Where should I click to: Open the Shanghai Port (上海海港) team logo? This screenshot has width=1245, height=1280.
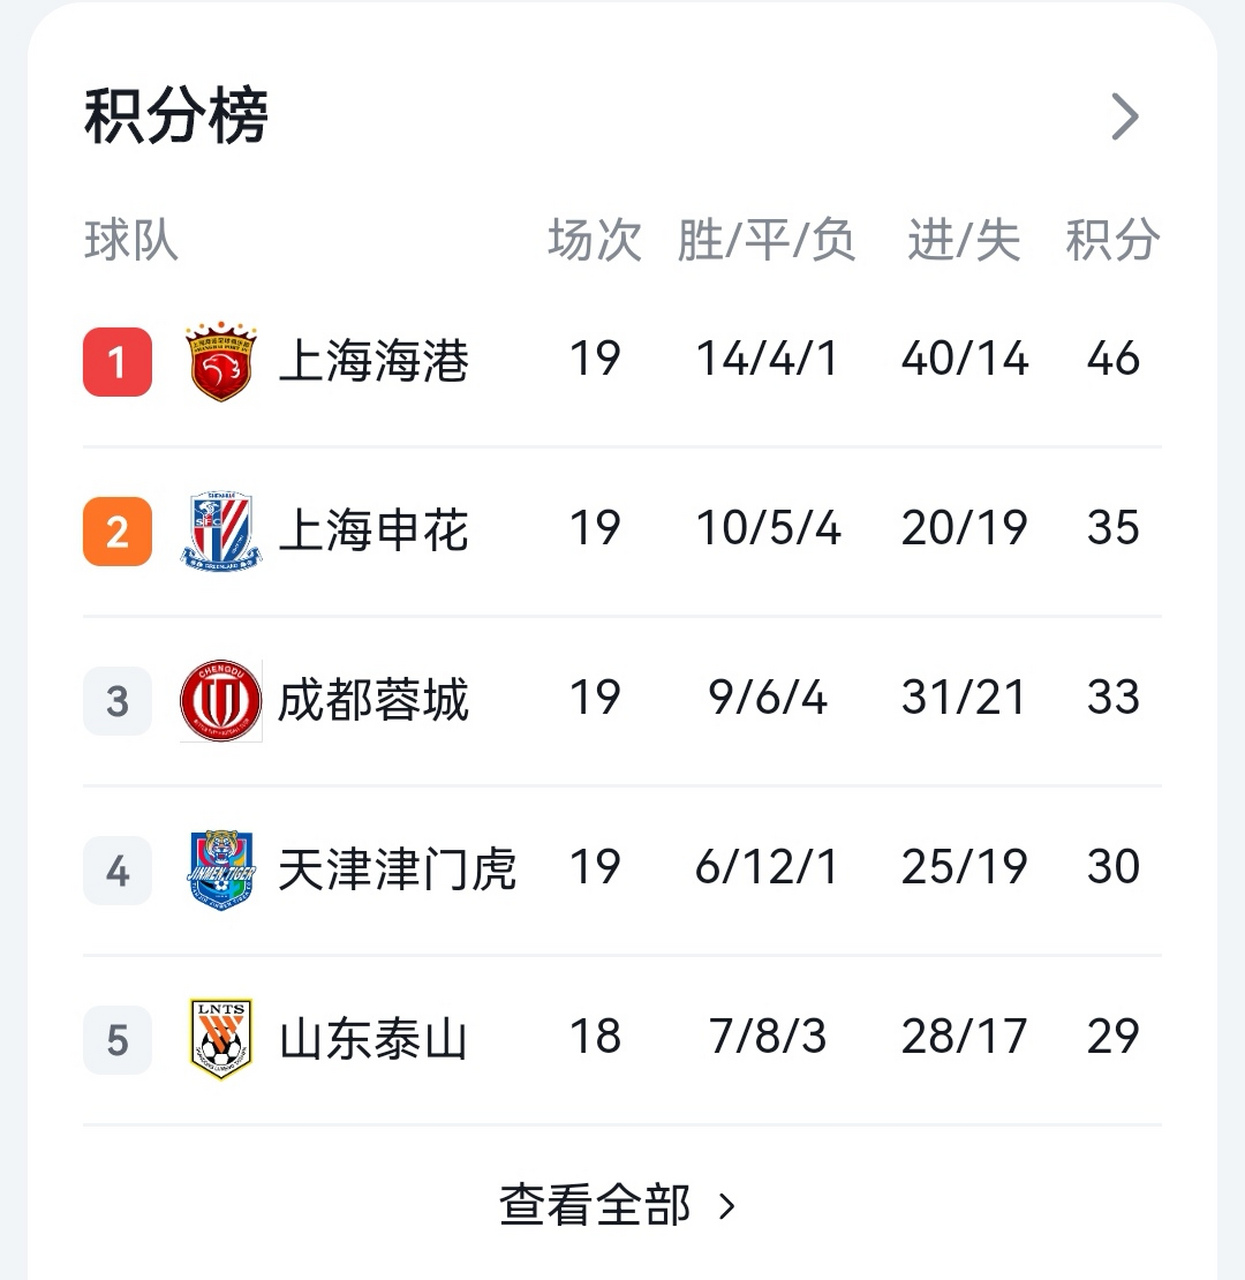tap(221, 362)
